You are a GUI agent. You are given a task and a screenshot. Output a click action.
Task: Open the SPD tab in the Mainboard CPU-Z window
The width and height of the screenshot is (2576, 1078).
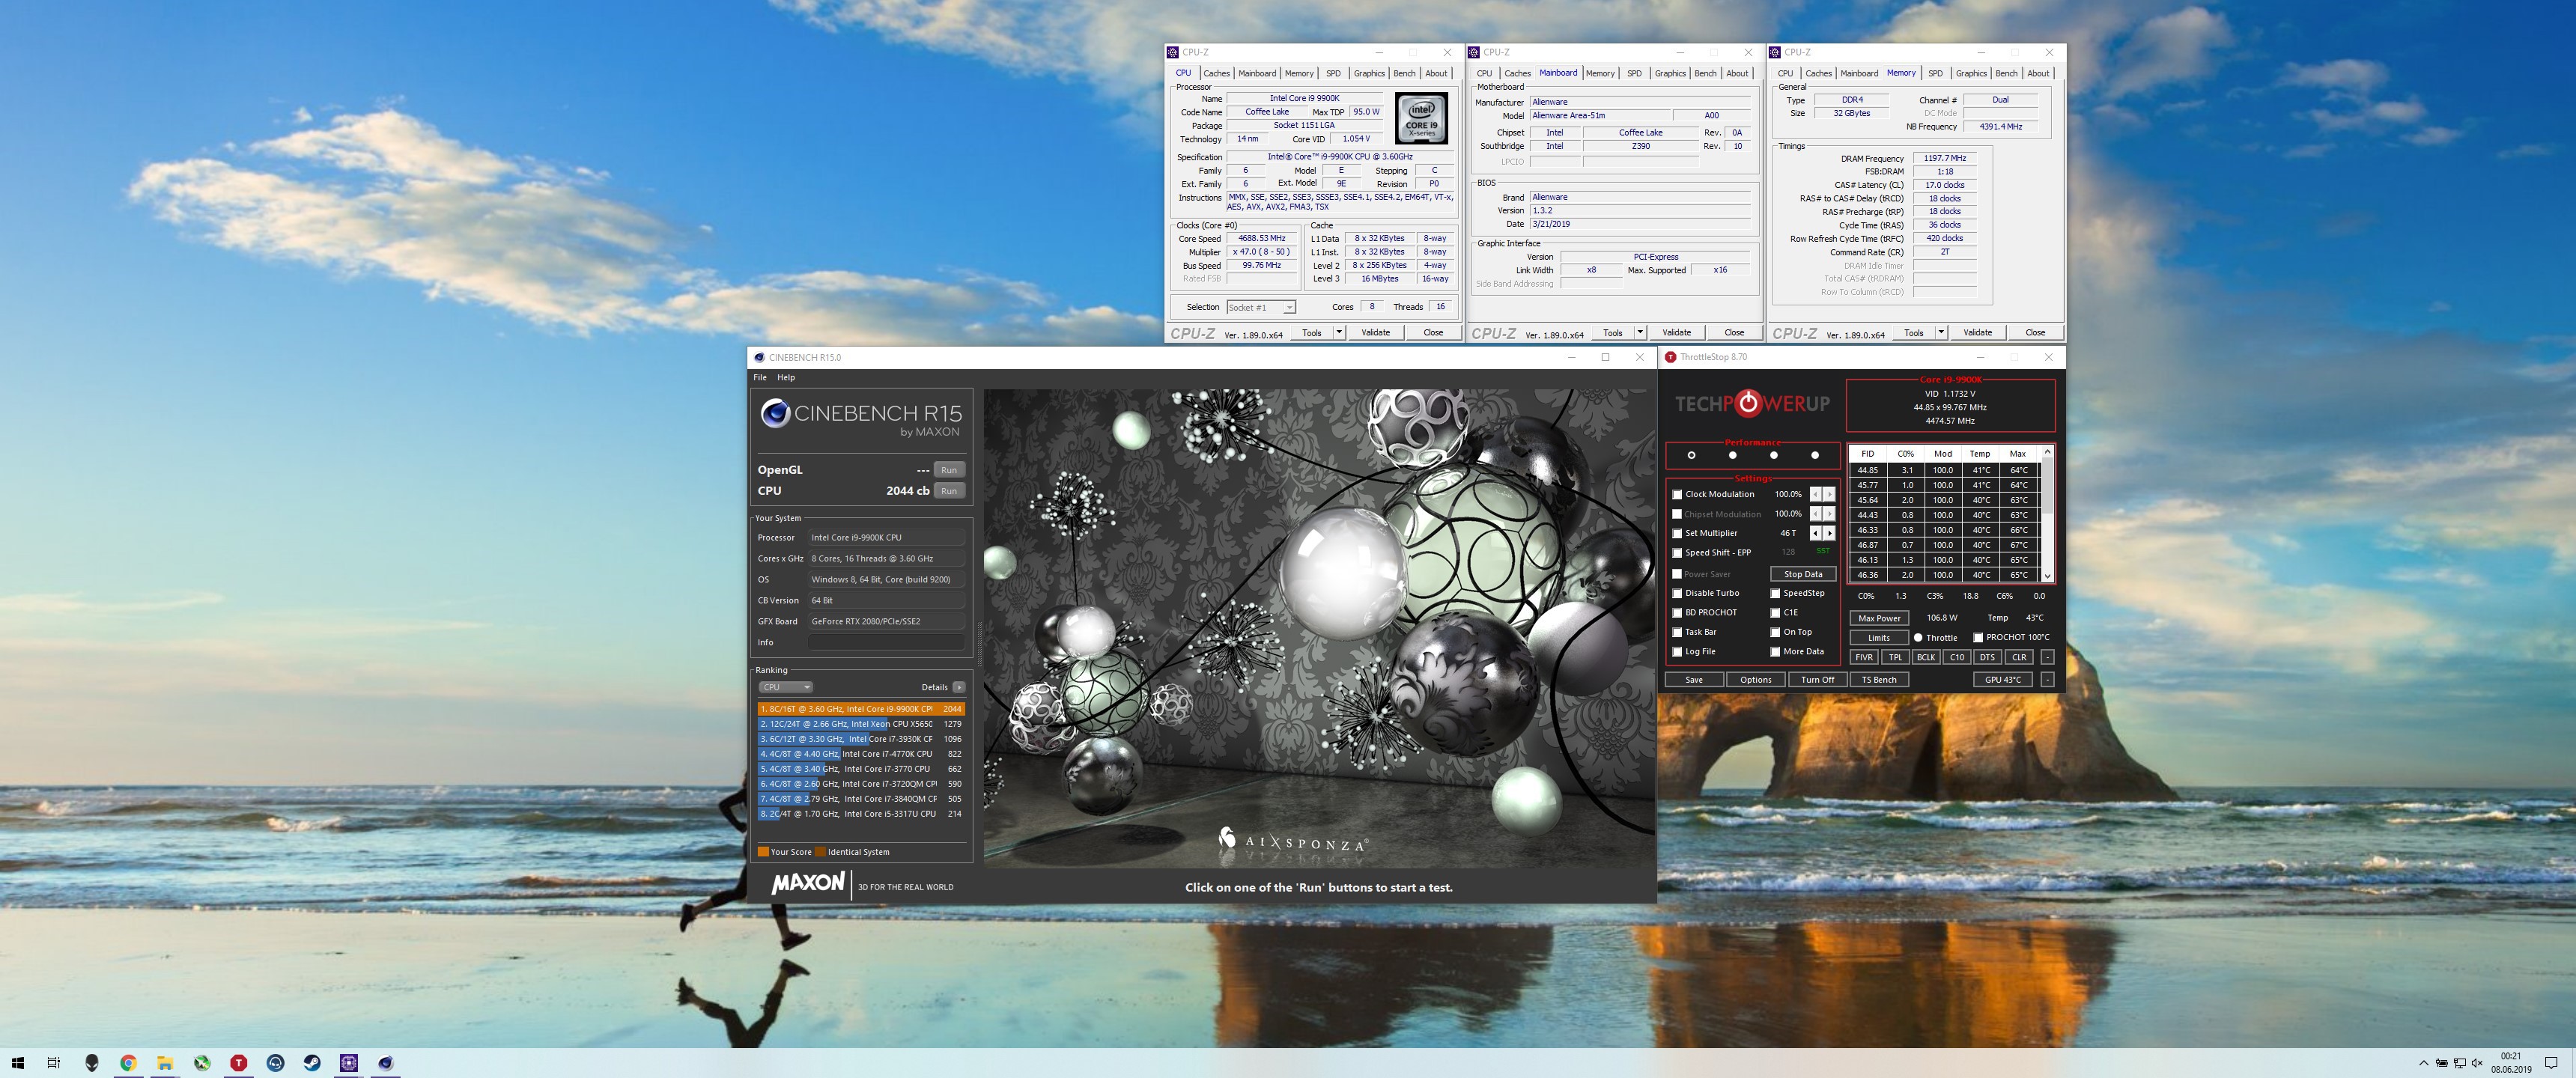1634,73
